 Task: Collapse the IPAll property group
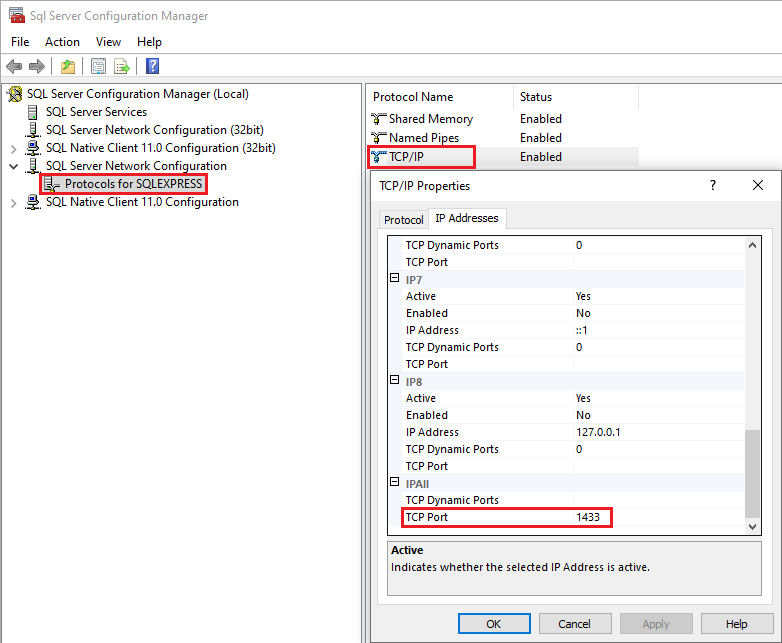394,482
